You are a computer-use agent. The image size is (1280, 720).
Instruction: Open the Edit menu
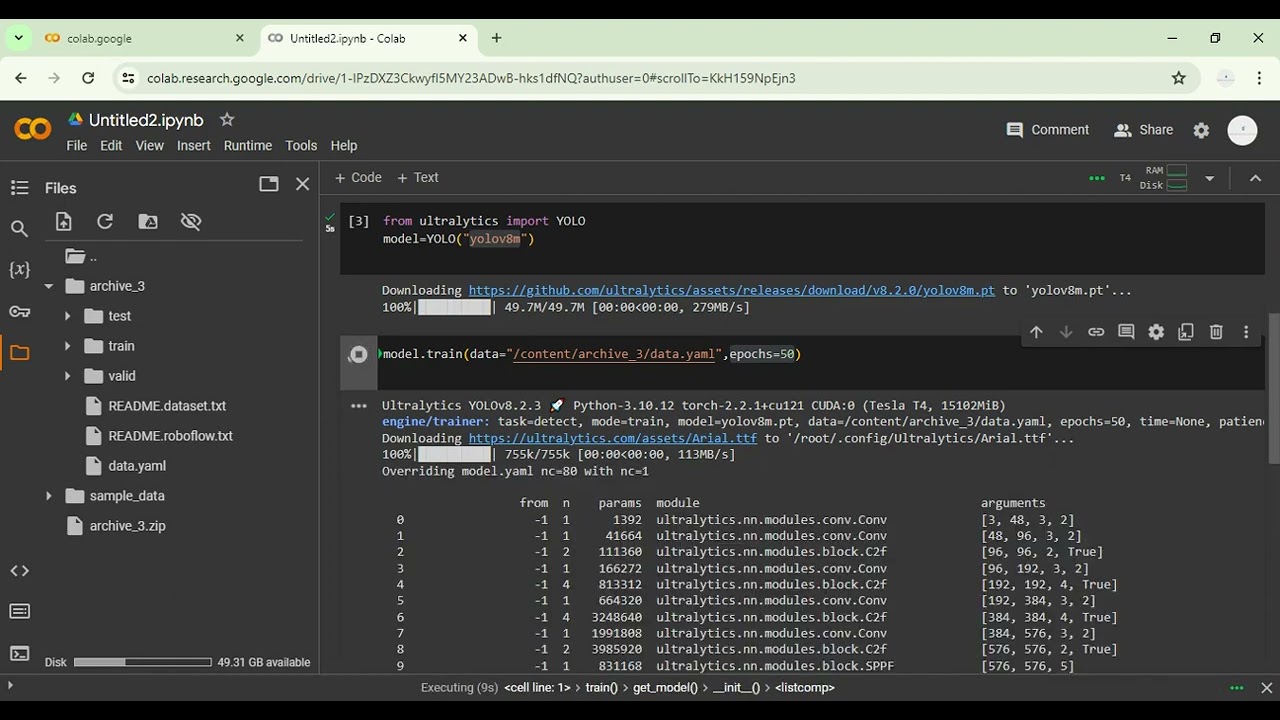click(x=111, y=145)
